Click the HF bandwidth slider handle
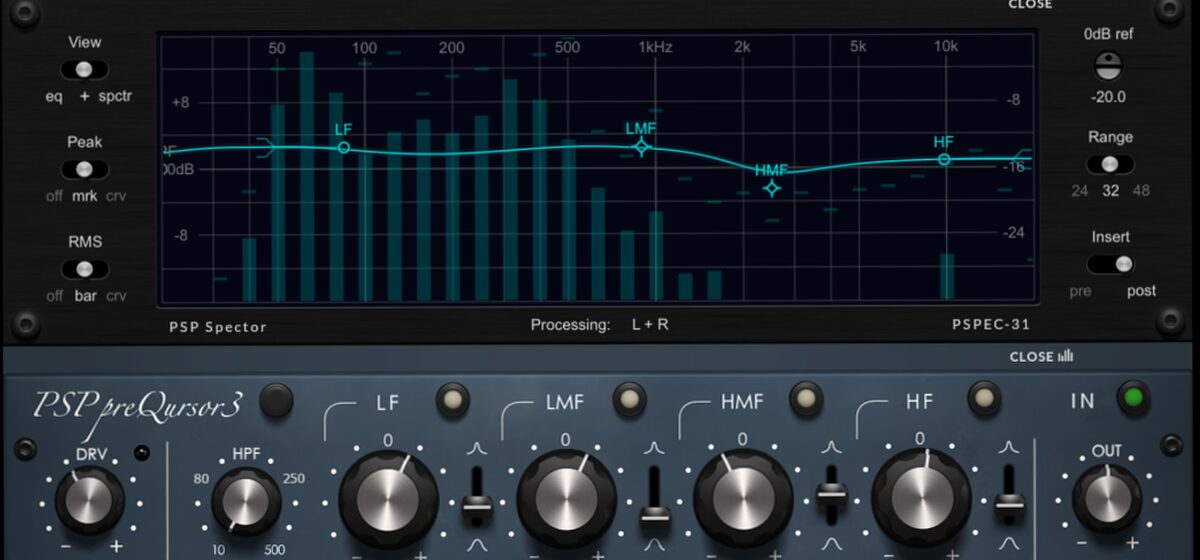Viewport: 1200px width, 560px height. (x=1009, y=505)
